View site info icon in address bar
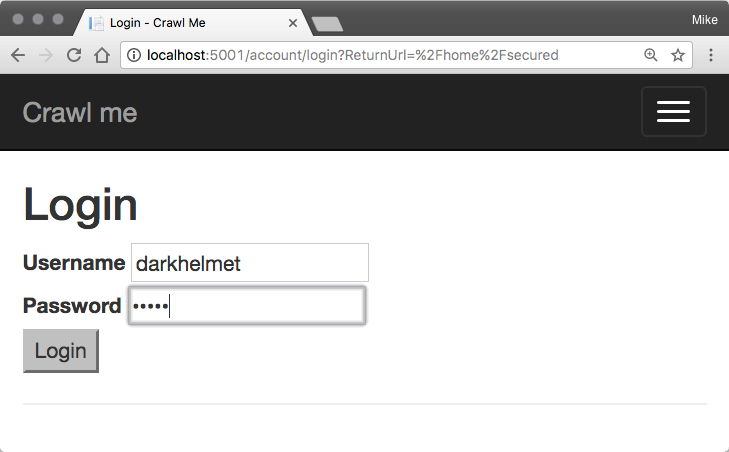 tap(134, 55)
